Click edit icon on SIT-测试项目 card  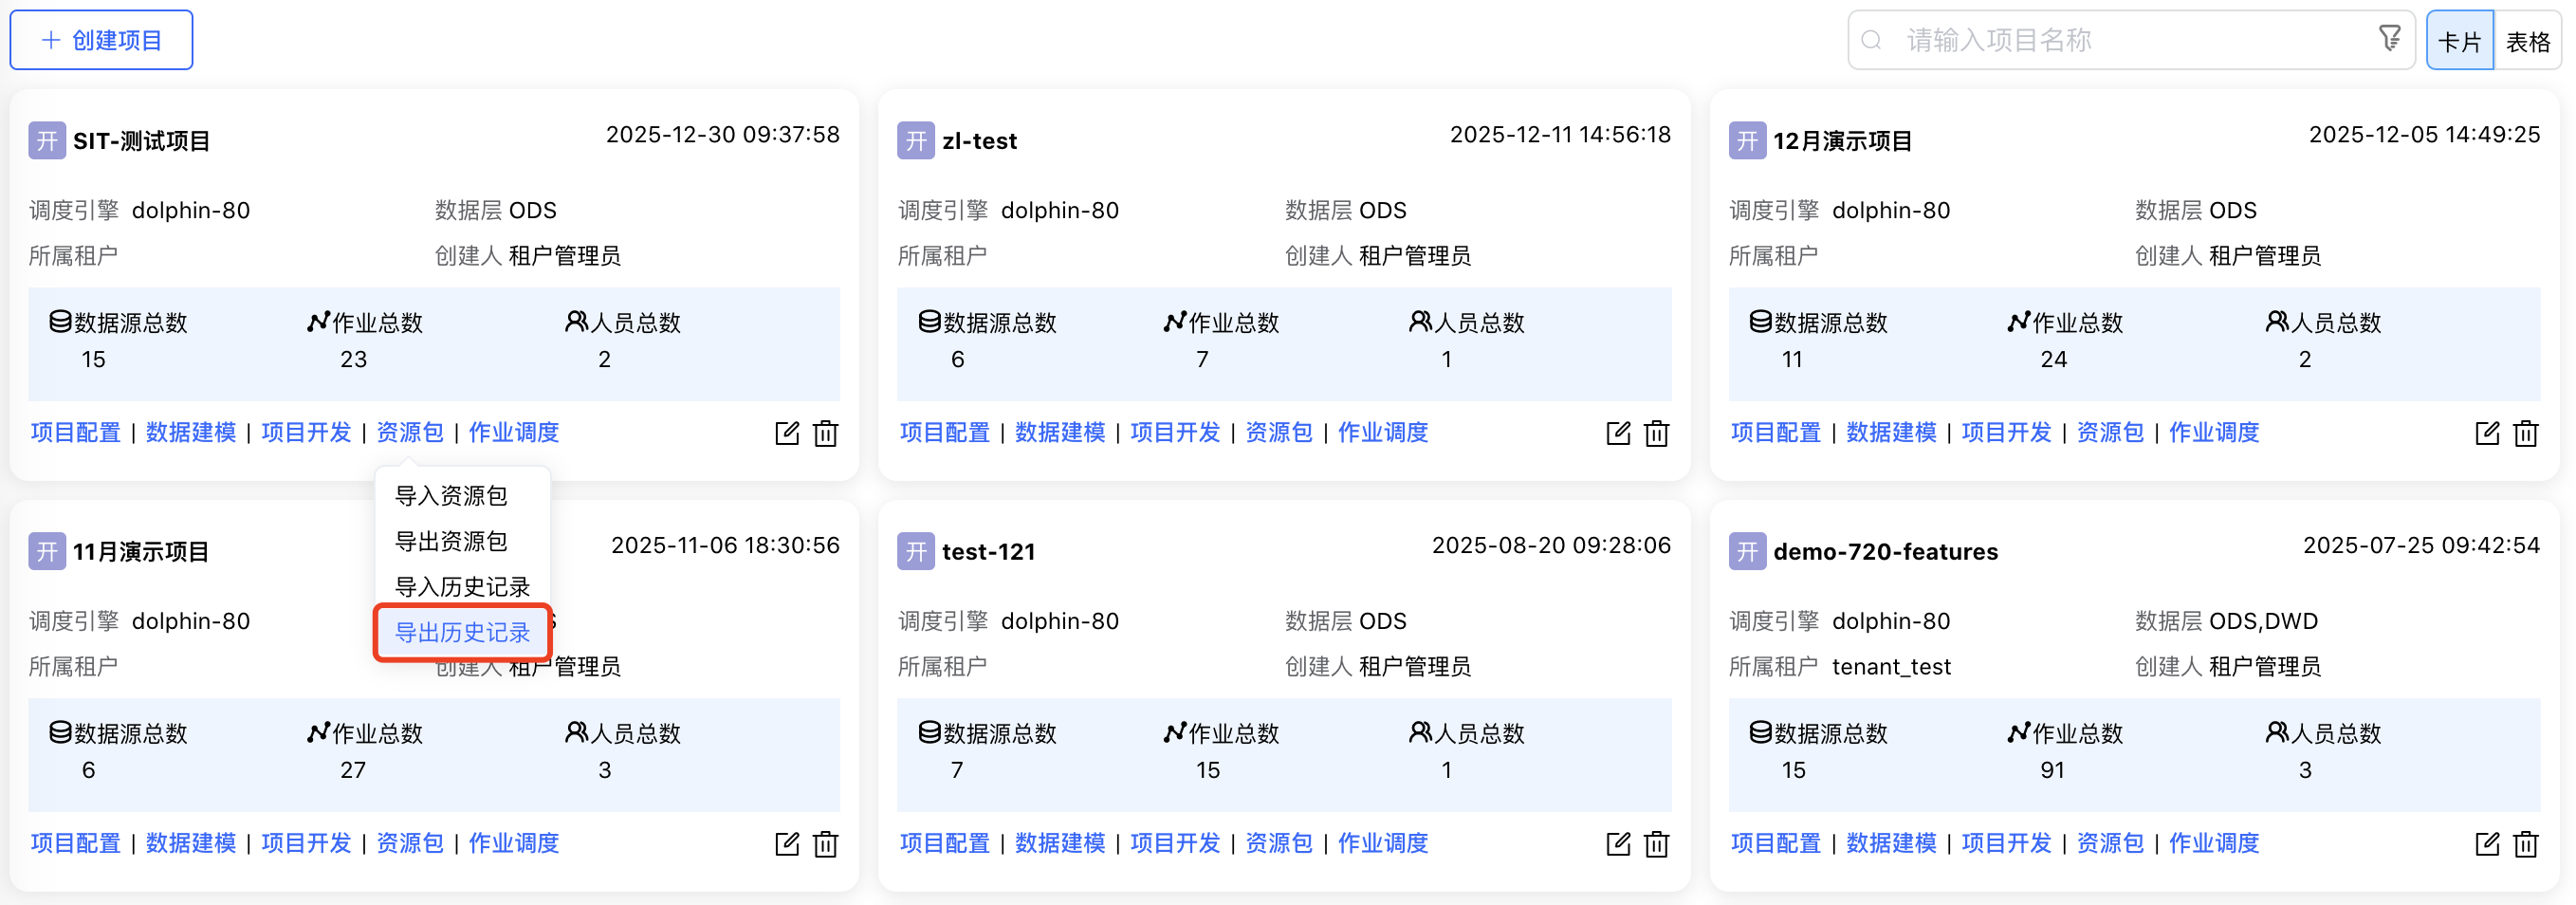[787, 433]
